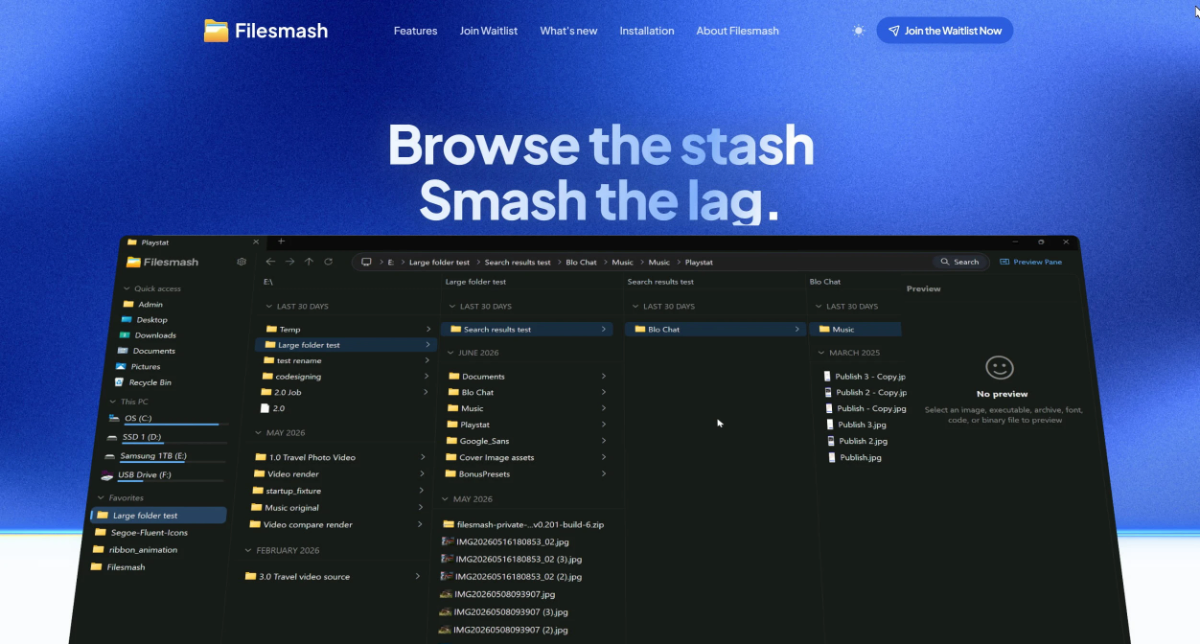Click the Samsung 1TB (E:) drive icon

pos(109,456)
